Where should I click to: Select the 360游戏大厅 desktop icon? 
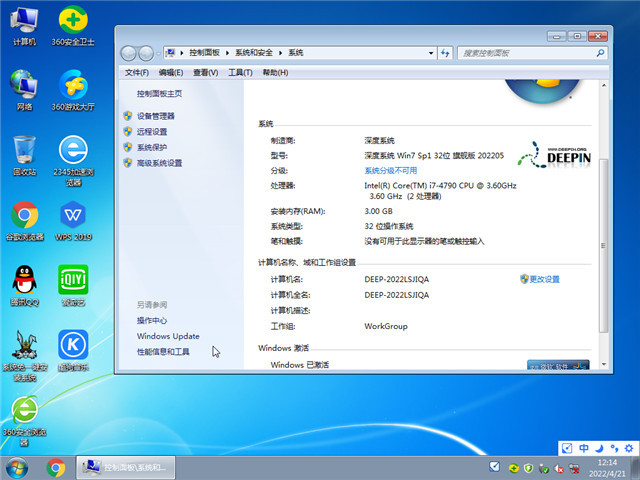[73, 91]
